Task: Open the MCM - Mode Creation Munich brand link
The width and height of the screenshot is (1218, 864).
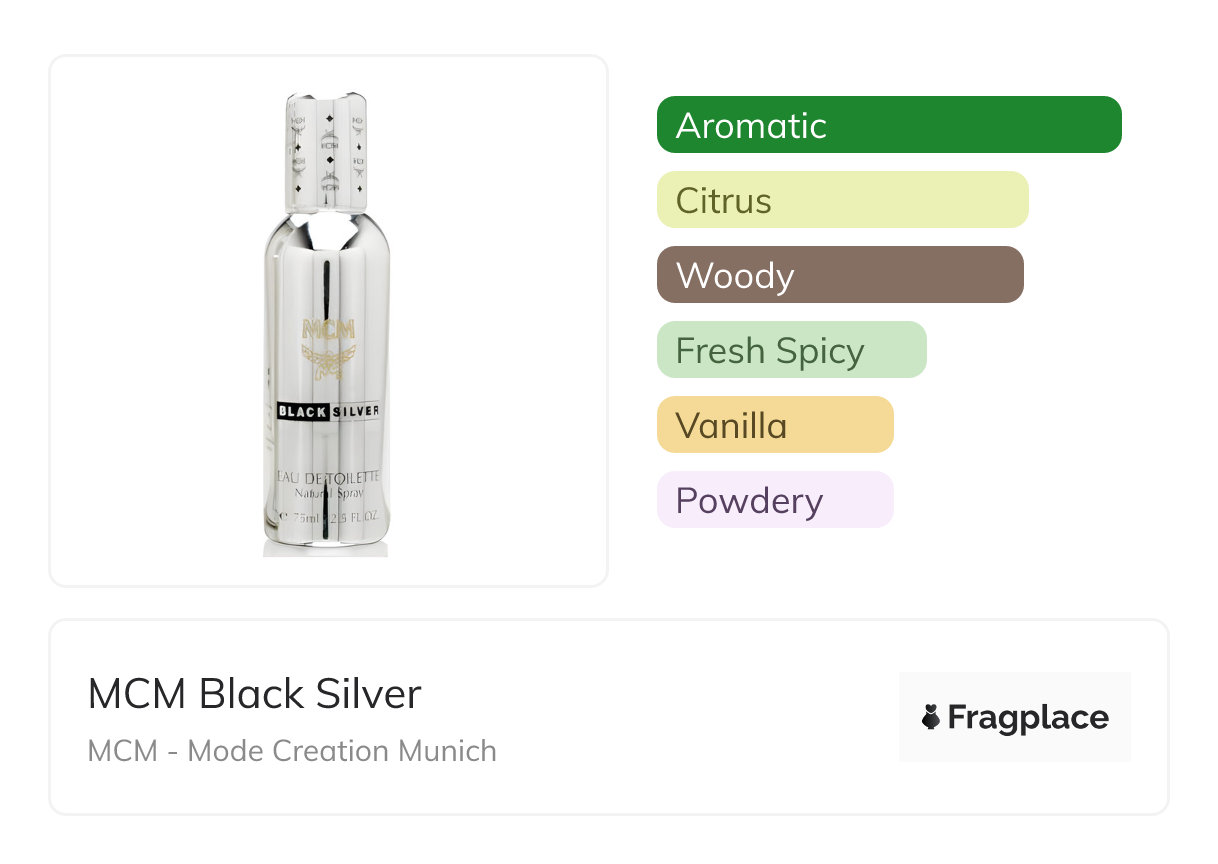Action: pyautogui.click(x=292, y=750)
